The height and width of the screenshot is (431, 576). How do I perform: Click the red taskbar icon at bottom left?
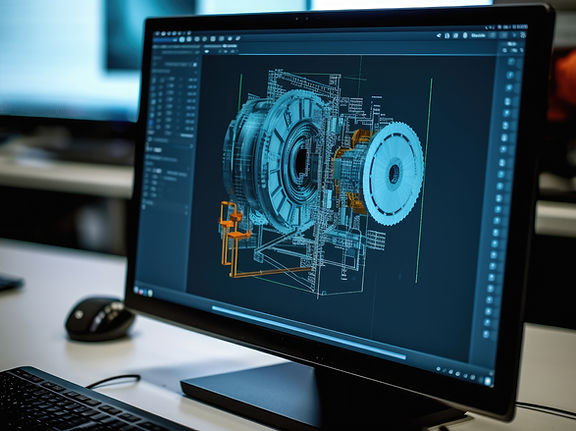click(x=142, y=291)
